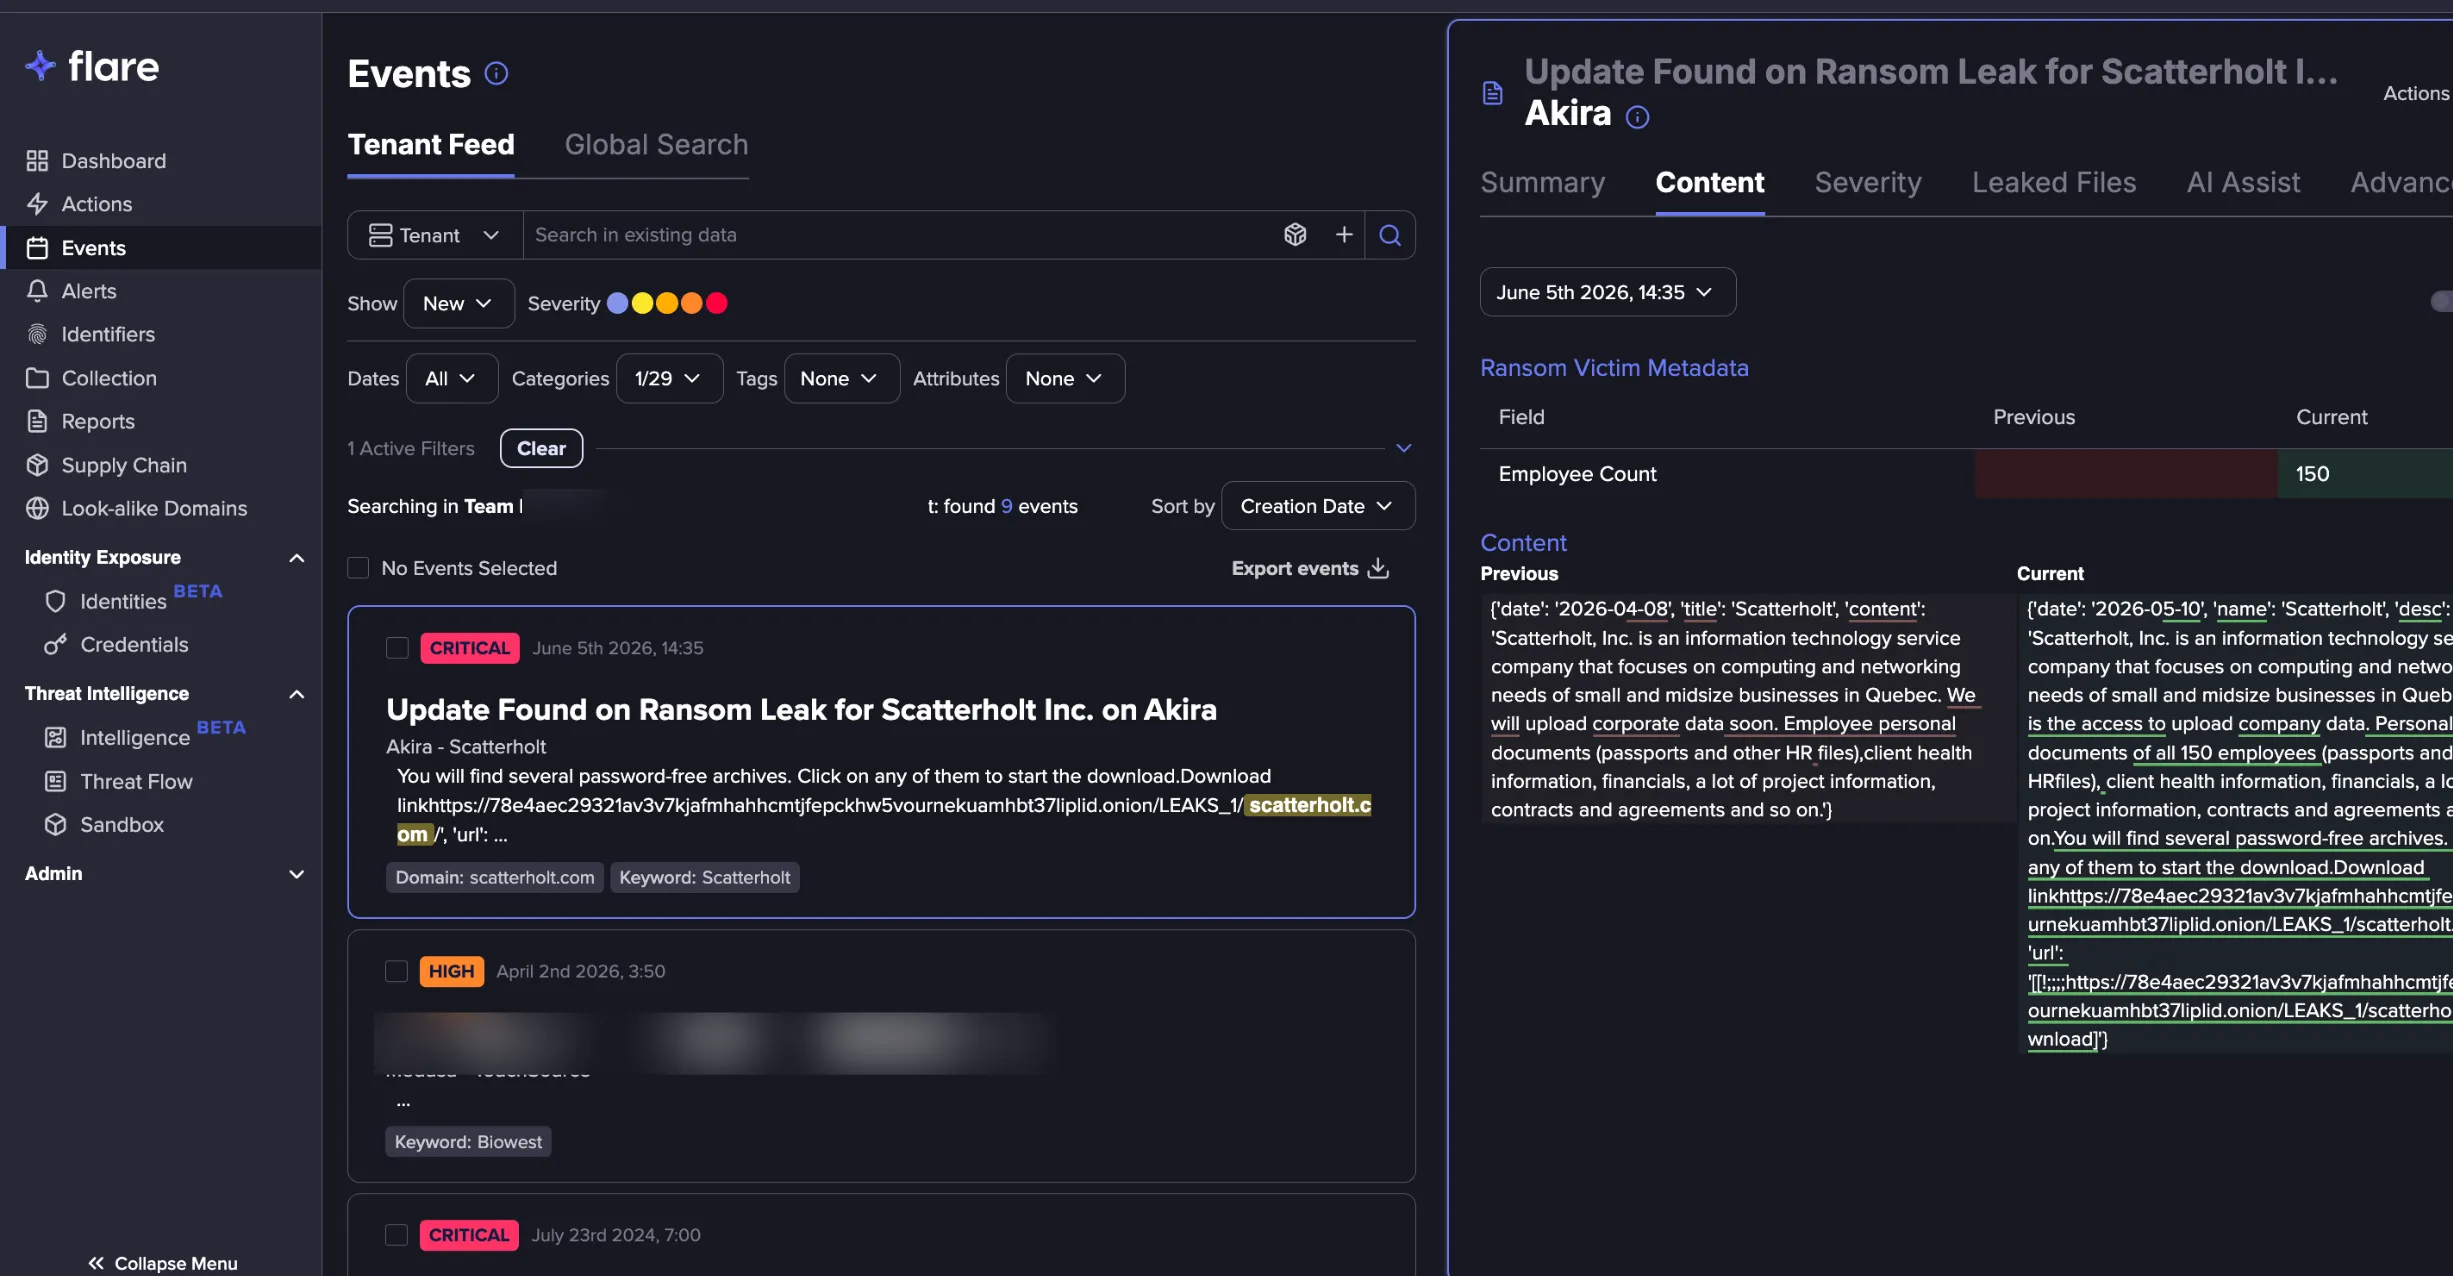Image resolution: width=2453 pixels, height=1276 pixels.
Task: Click the search magnifier icon
Action: (1390, 235)
